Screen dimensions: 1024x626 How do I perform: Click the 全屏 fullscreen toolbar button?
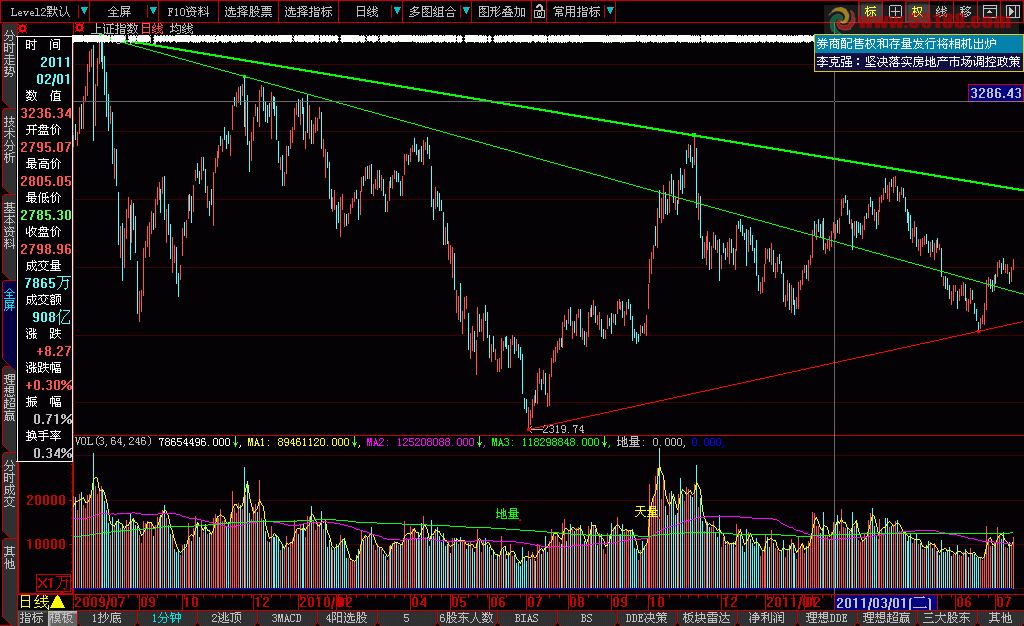pyautogui.click(x=120, y=12)
